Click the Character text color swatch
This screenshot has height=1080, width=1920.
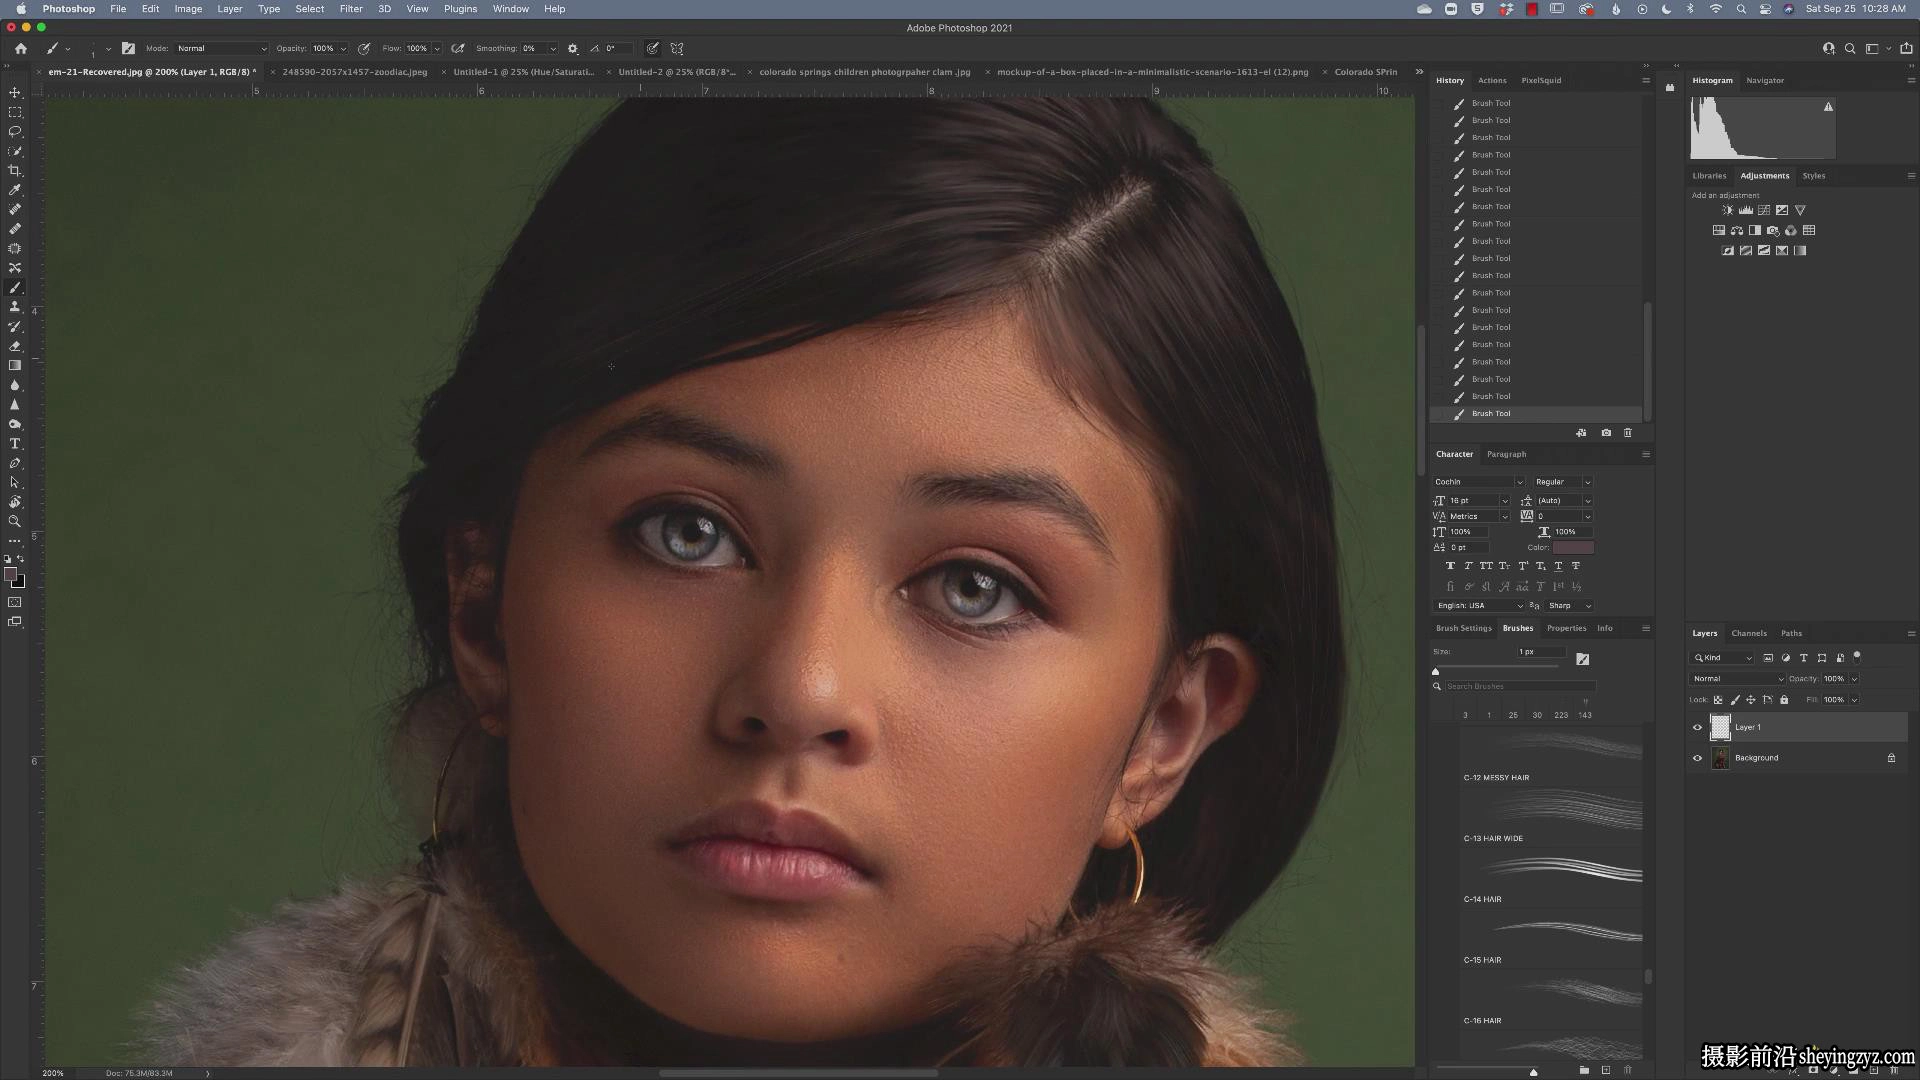[x=1573, y=547]
